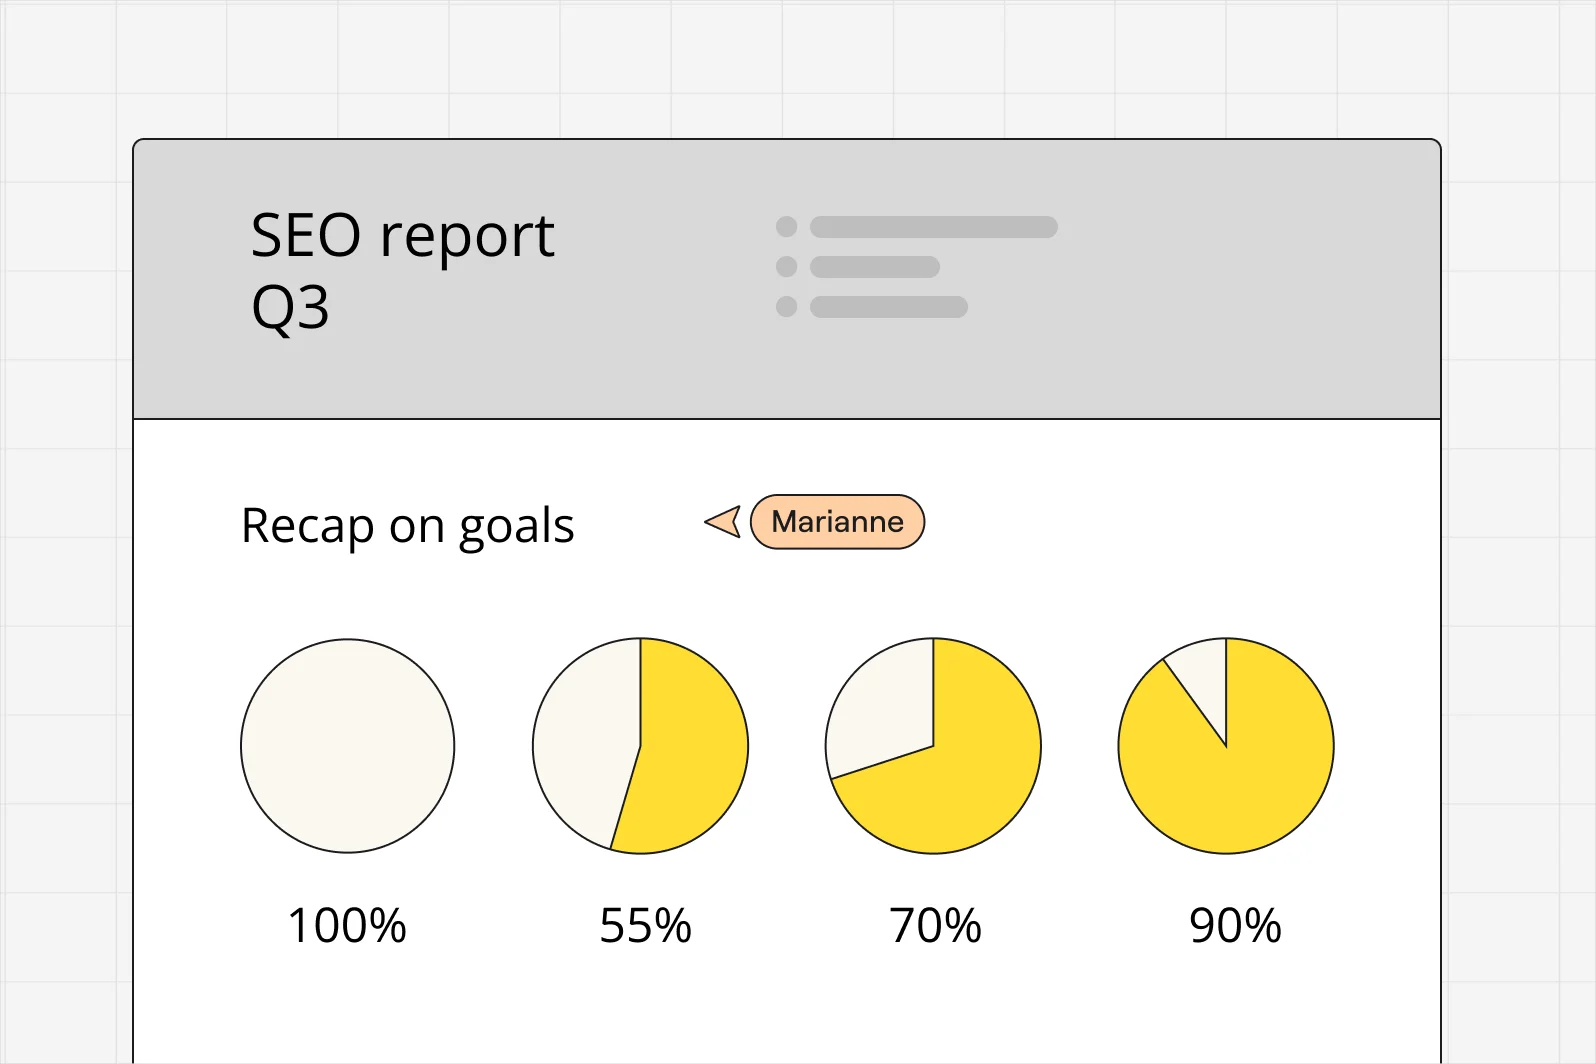Screen dimensions: 1596x1064
Task: Click the 55% pie chart
Action: point(641,746)
